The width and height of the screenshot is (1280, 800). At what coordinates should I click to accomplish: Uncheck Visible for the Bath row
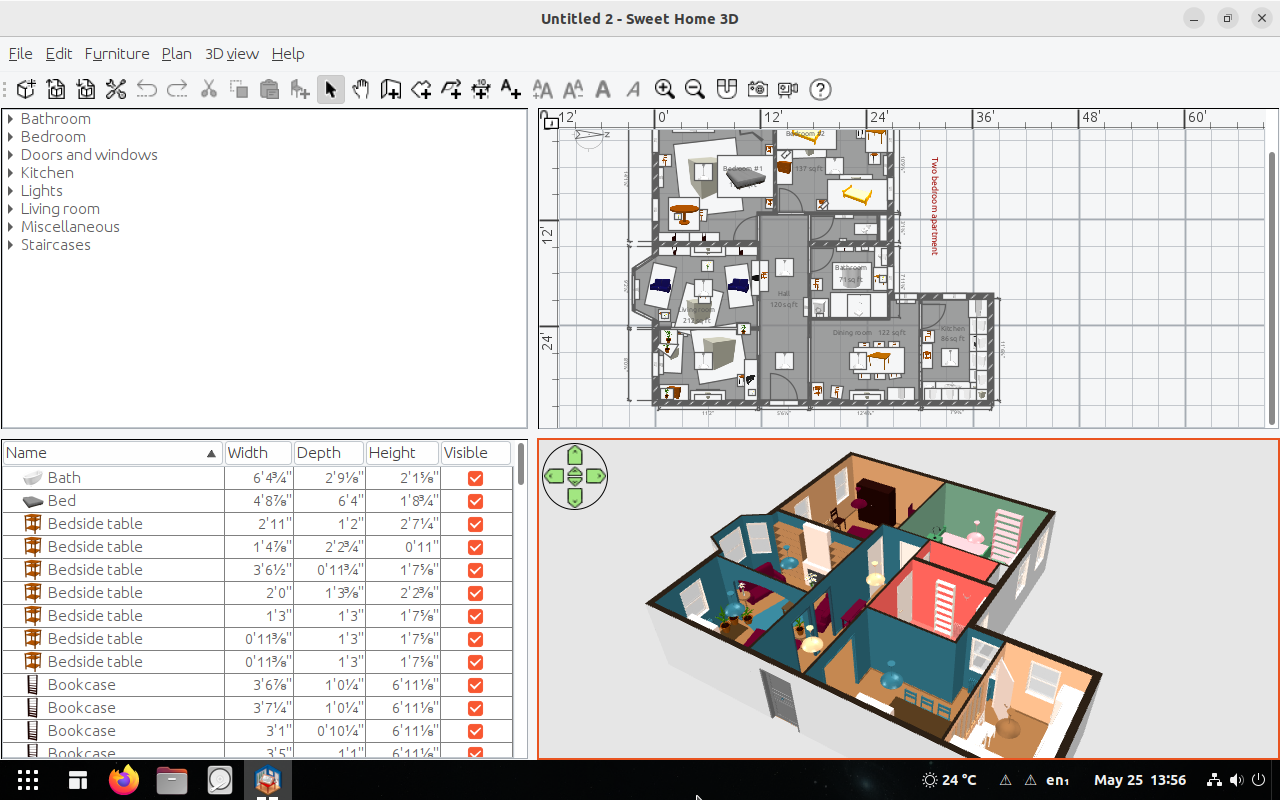click(476, 478)
